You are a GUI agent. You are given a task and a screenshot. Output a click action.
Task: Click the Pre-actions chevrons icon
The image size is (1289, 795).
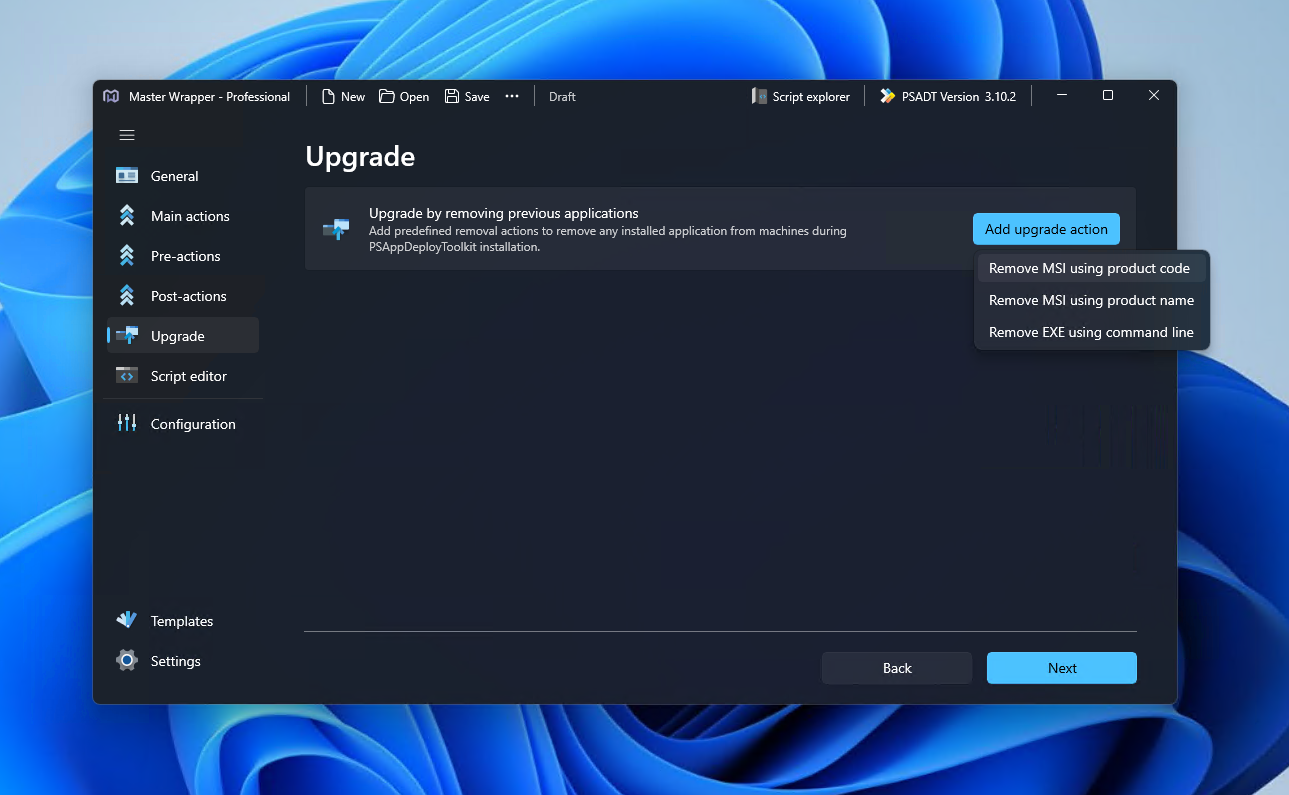tap(127, 255)
